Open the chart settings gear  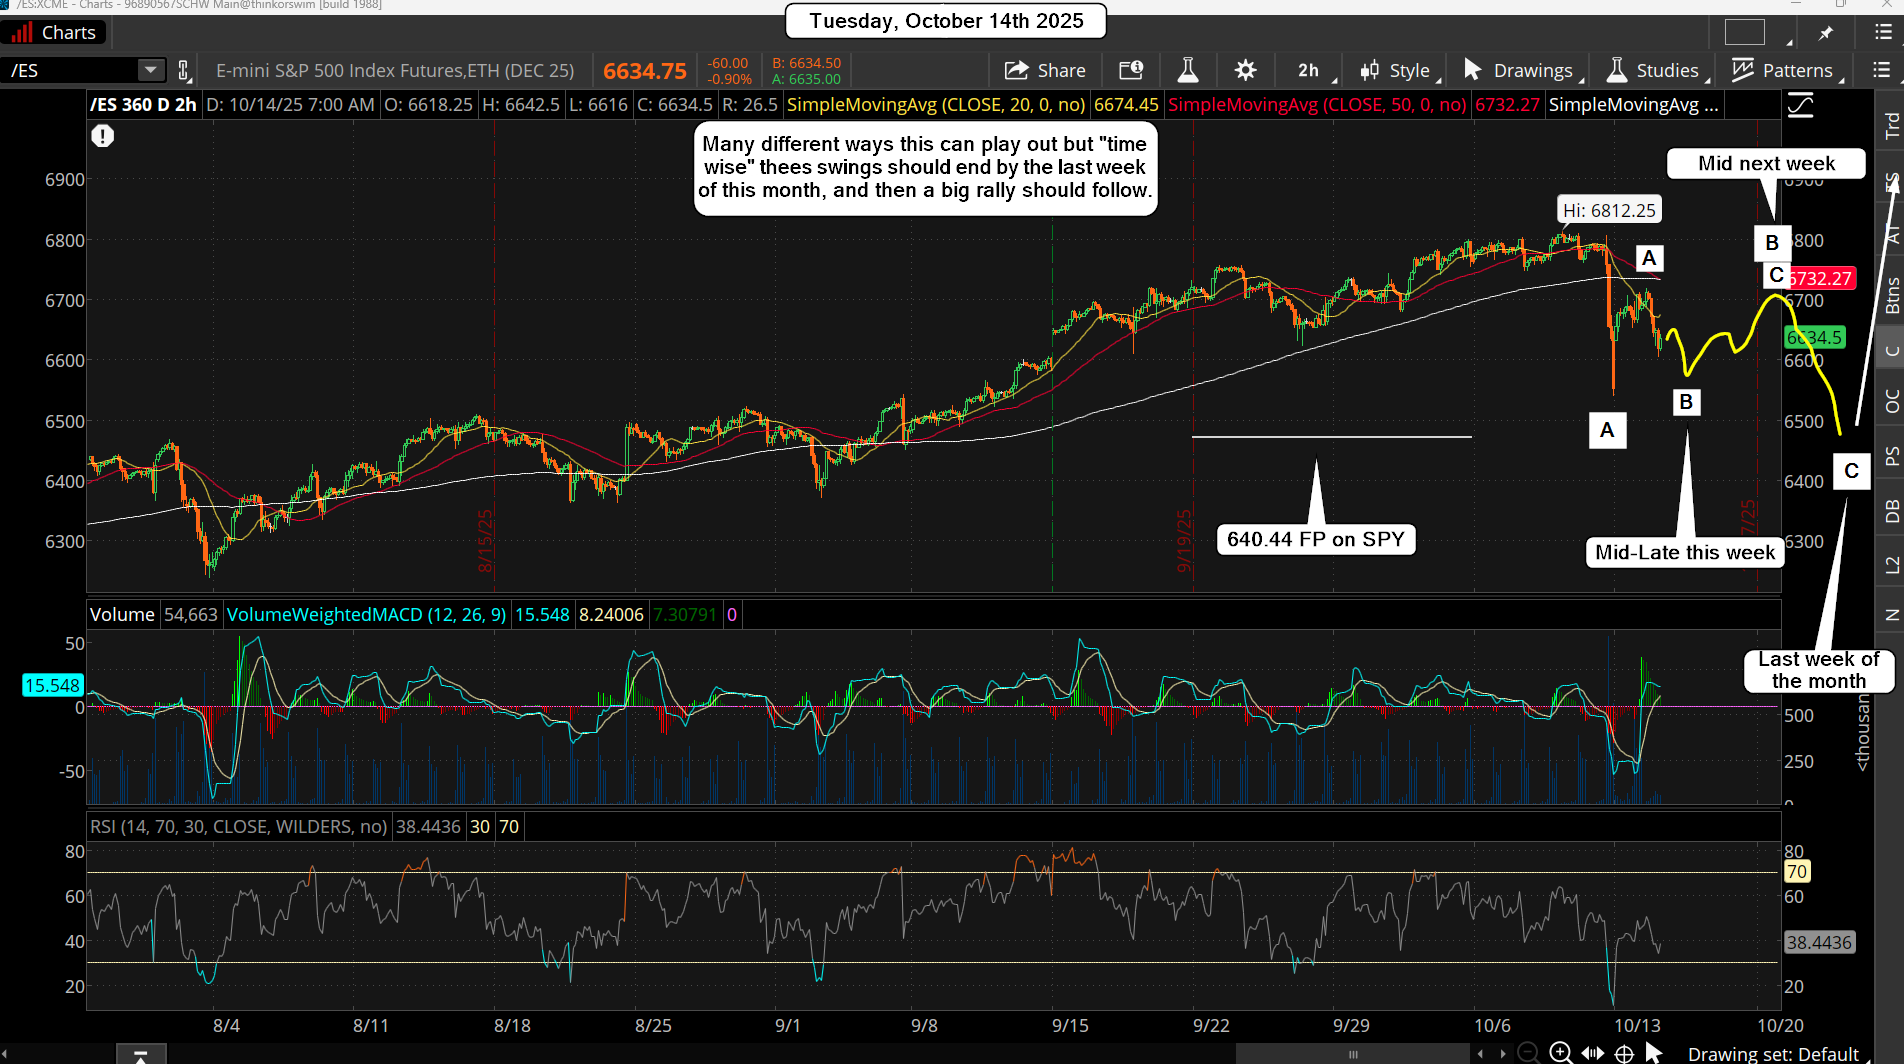[1245, 70]
